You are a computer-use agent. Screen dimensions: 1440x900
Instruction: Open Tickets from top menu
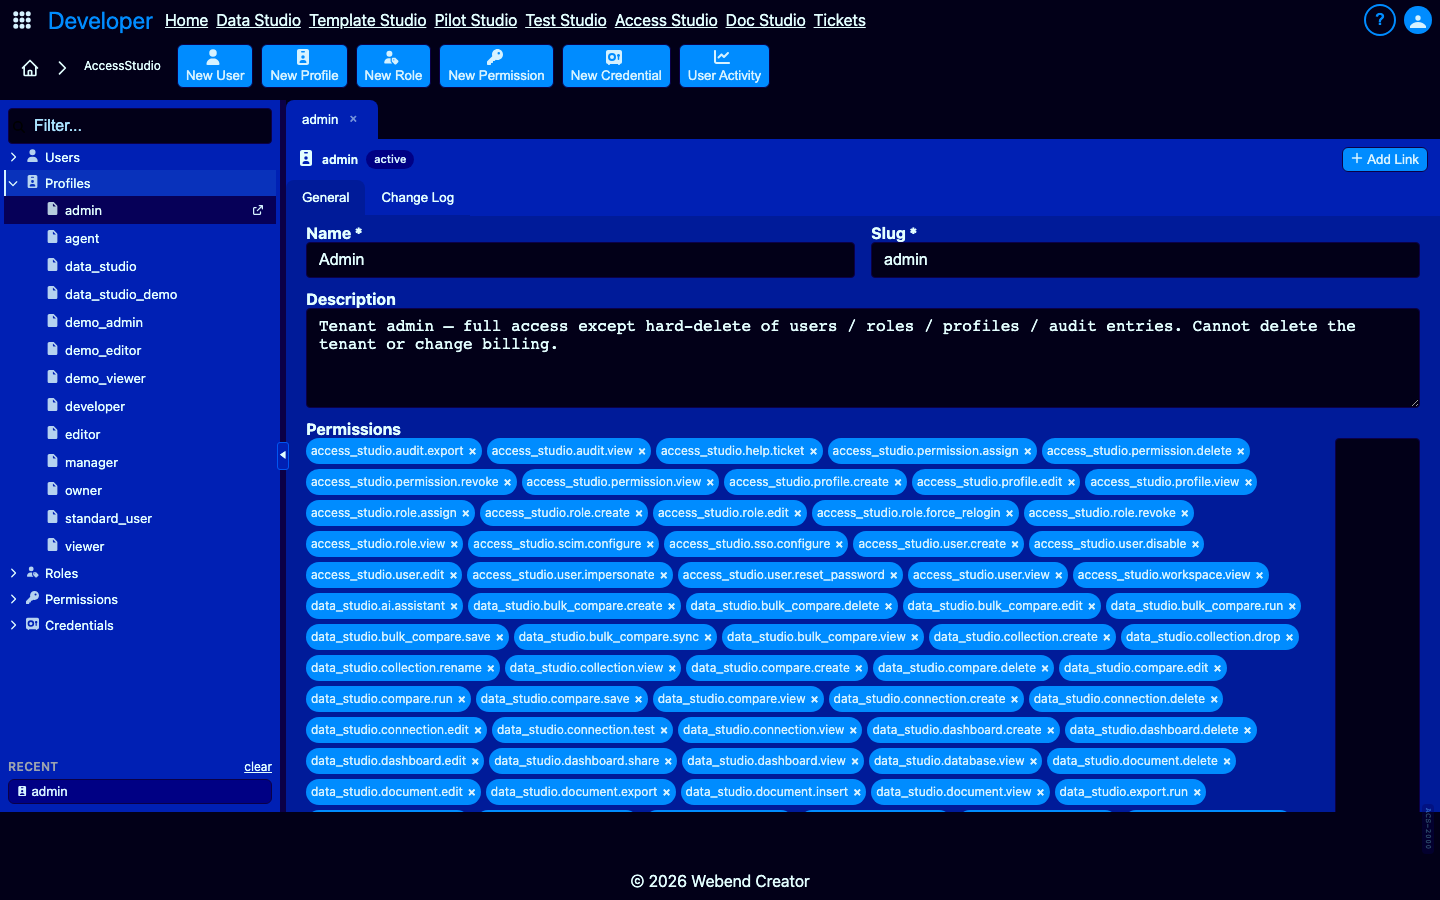pyautogui.click(x=839, y=20)
